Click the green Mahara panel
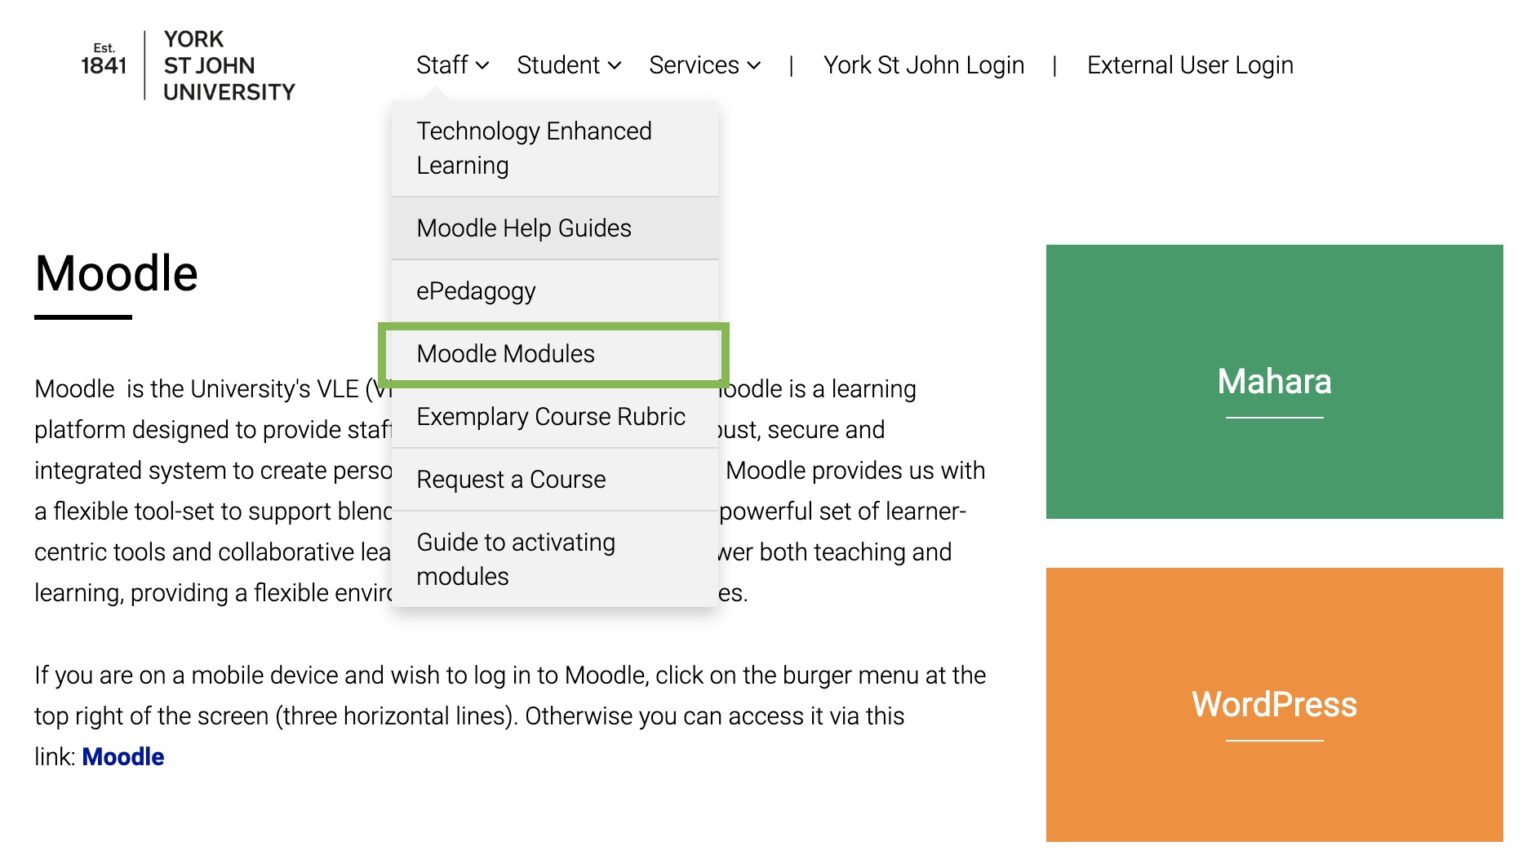The height and width of the screenshot is (868, 1536). 1273,381
